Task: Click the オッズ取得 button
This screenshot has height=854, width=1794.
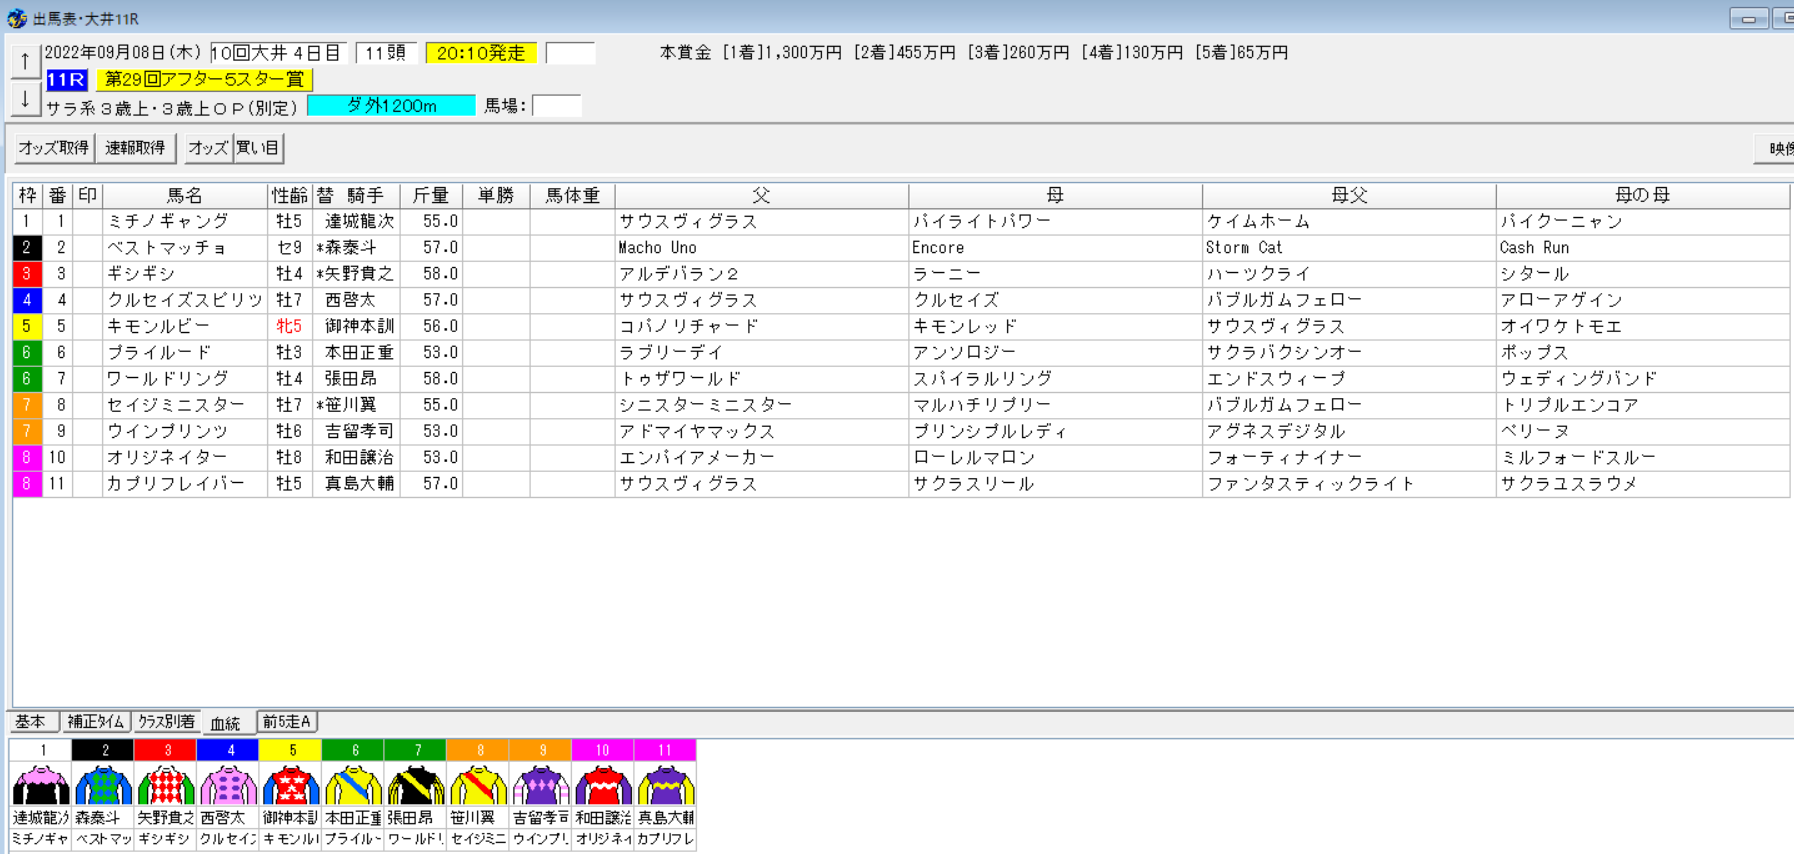Action: 54,148
